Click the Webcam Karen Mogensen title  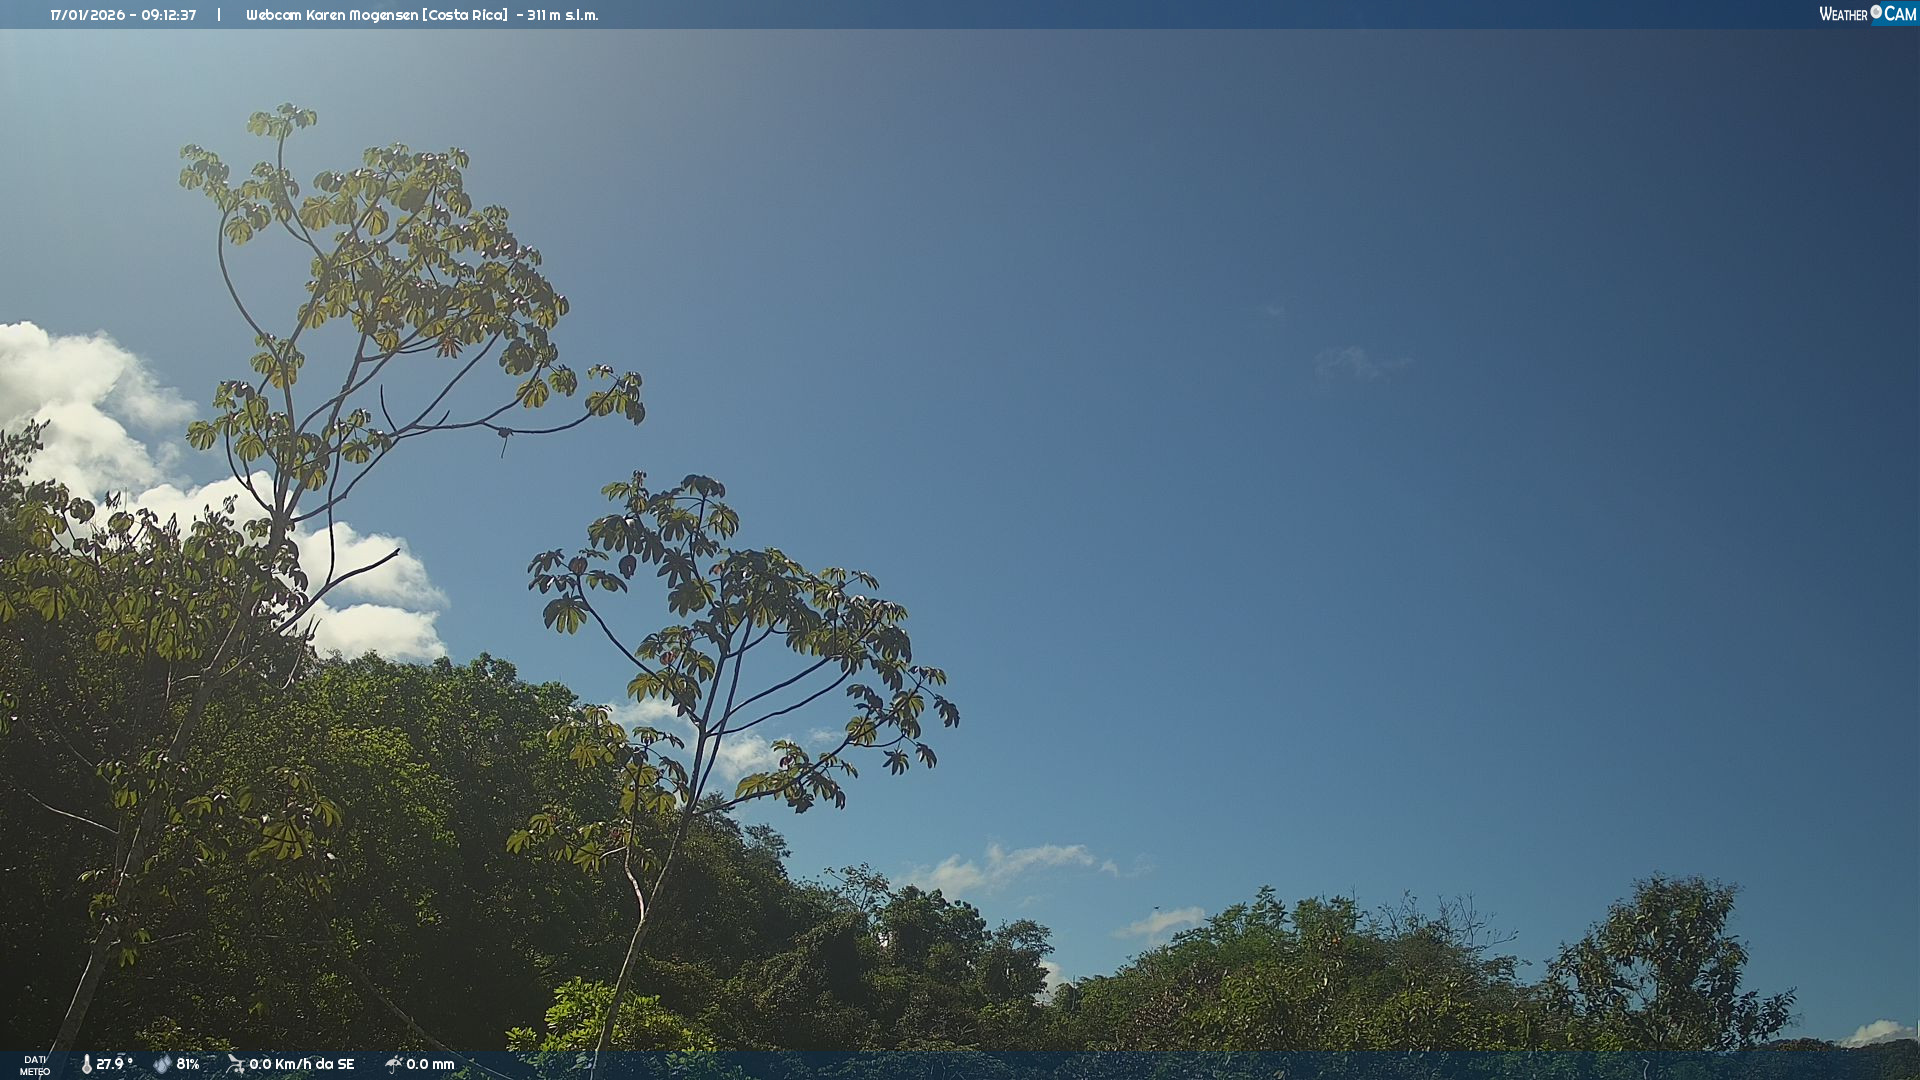coord(332,15)
